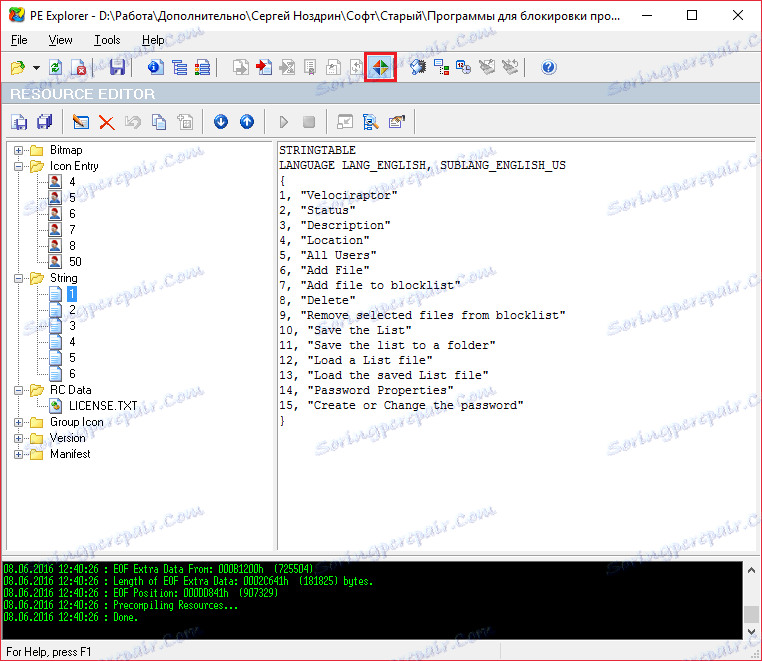Click the Undo curved arrow icon
Image resolution: width=762 pixels, height=661 pixels.
(x=133, y=122)
